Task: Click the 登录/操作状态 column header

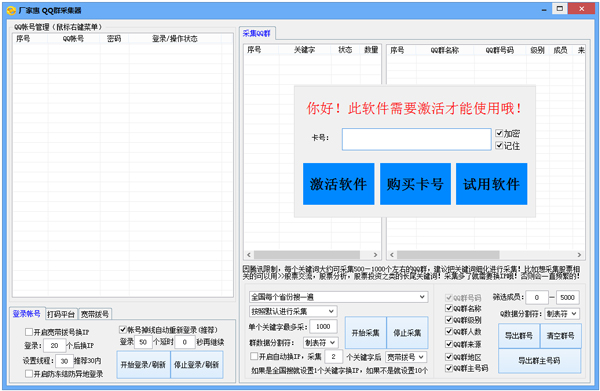Action: (x=175, y=39)
